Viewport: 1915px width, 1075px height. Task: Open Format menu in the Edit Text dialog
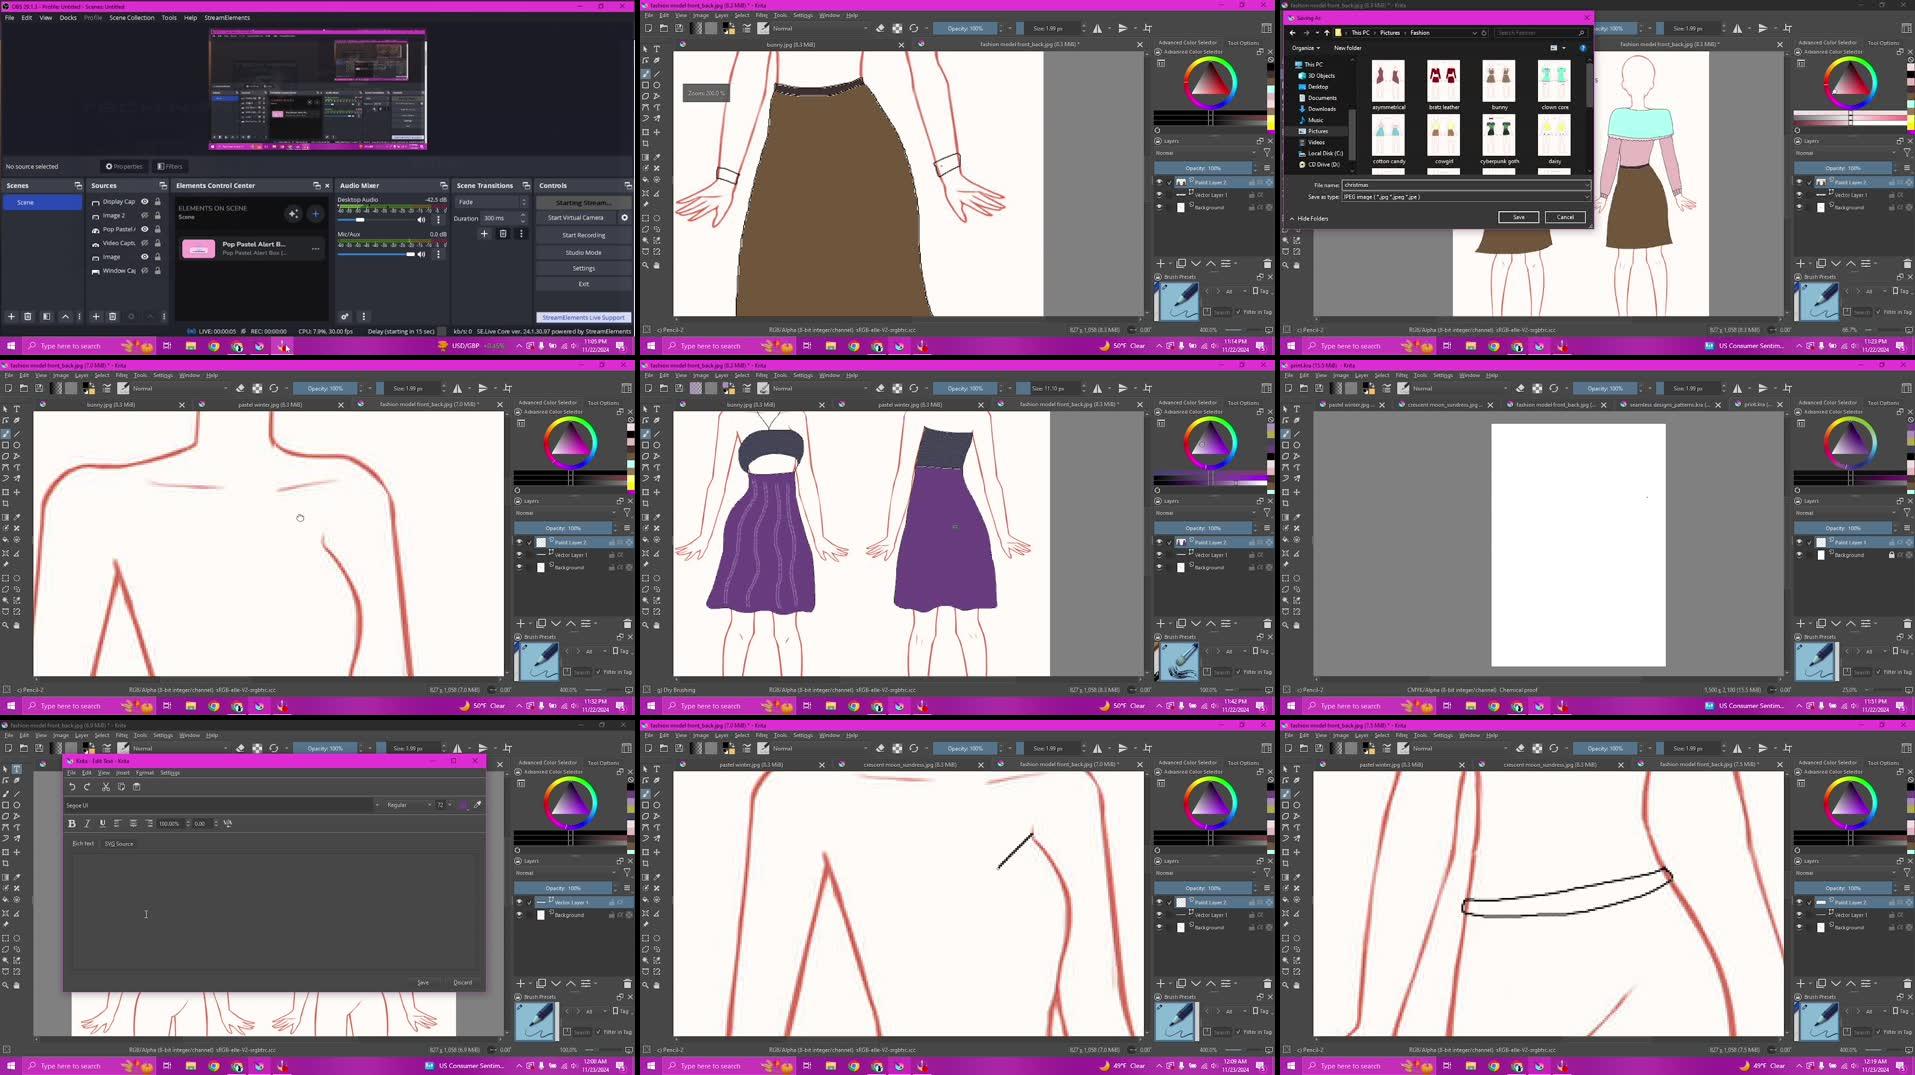[x=145, y=773]
